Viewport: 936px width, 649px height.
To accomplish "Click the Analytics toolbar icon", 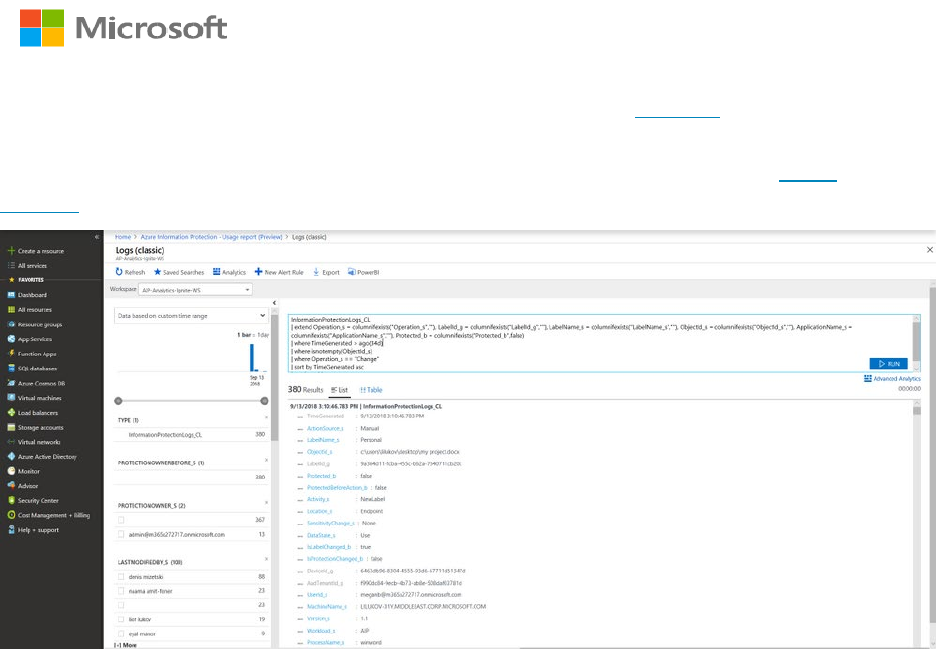I will 217,272.
